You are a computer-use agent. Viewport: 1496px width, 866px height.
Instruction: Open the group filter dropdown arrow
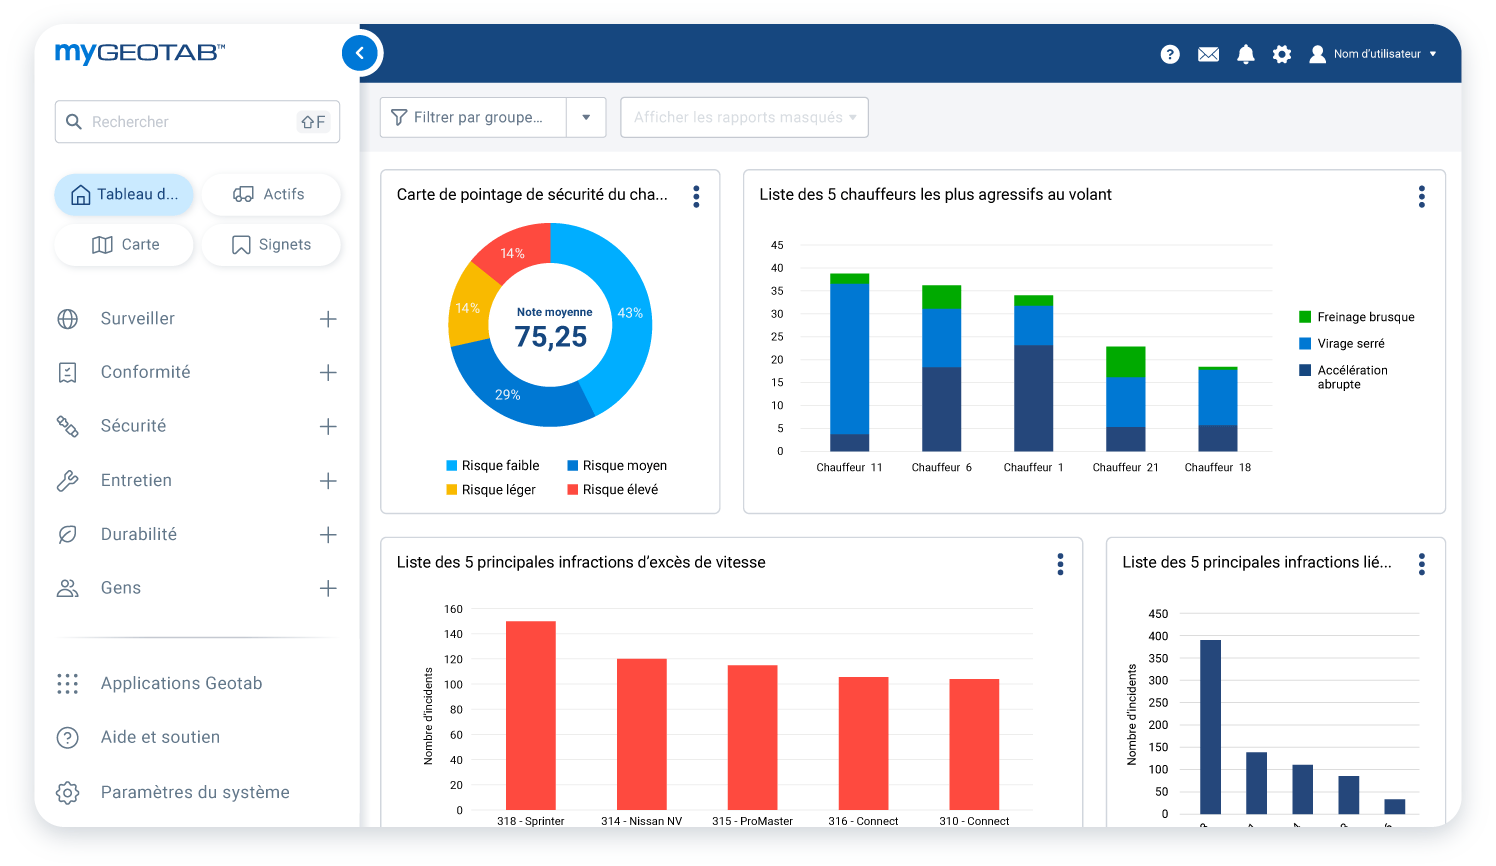coord(586,117)
